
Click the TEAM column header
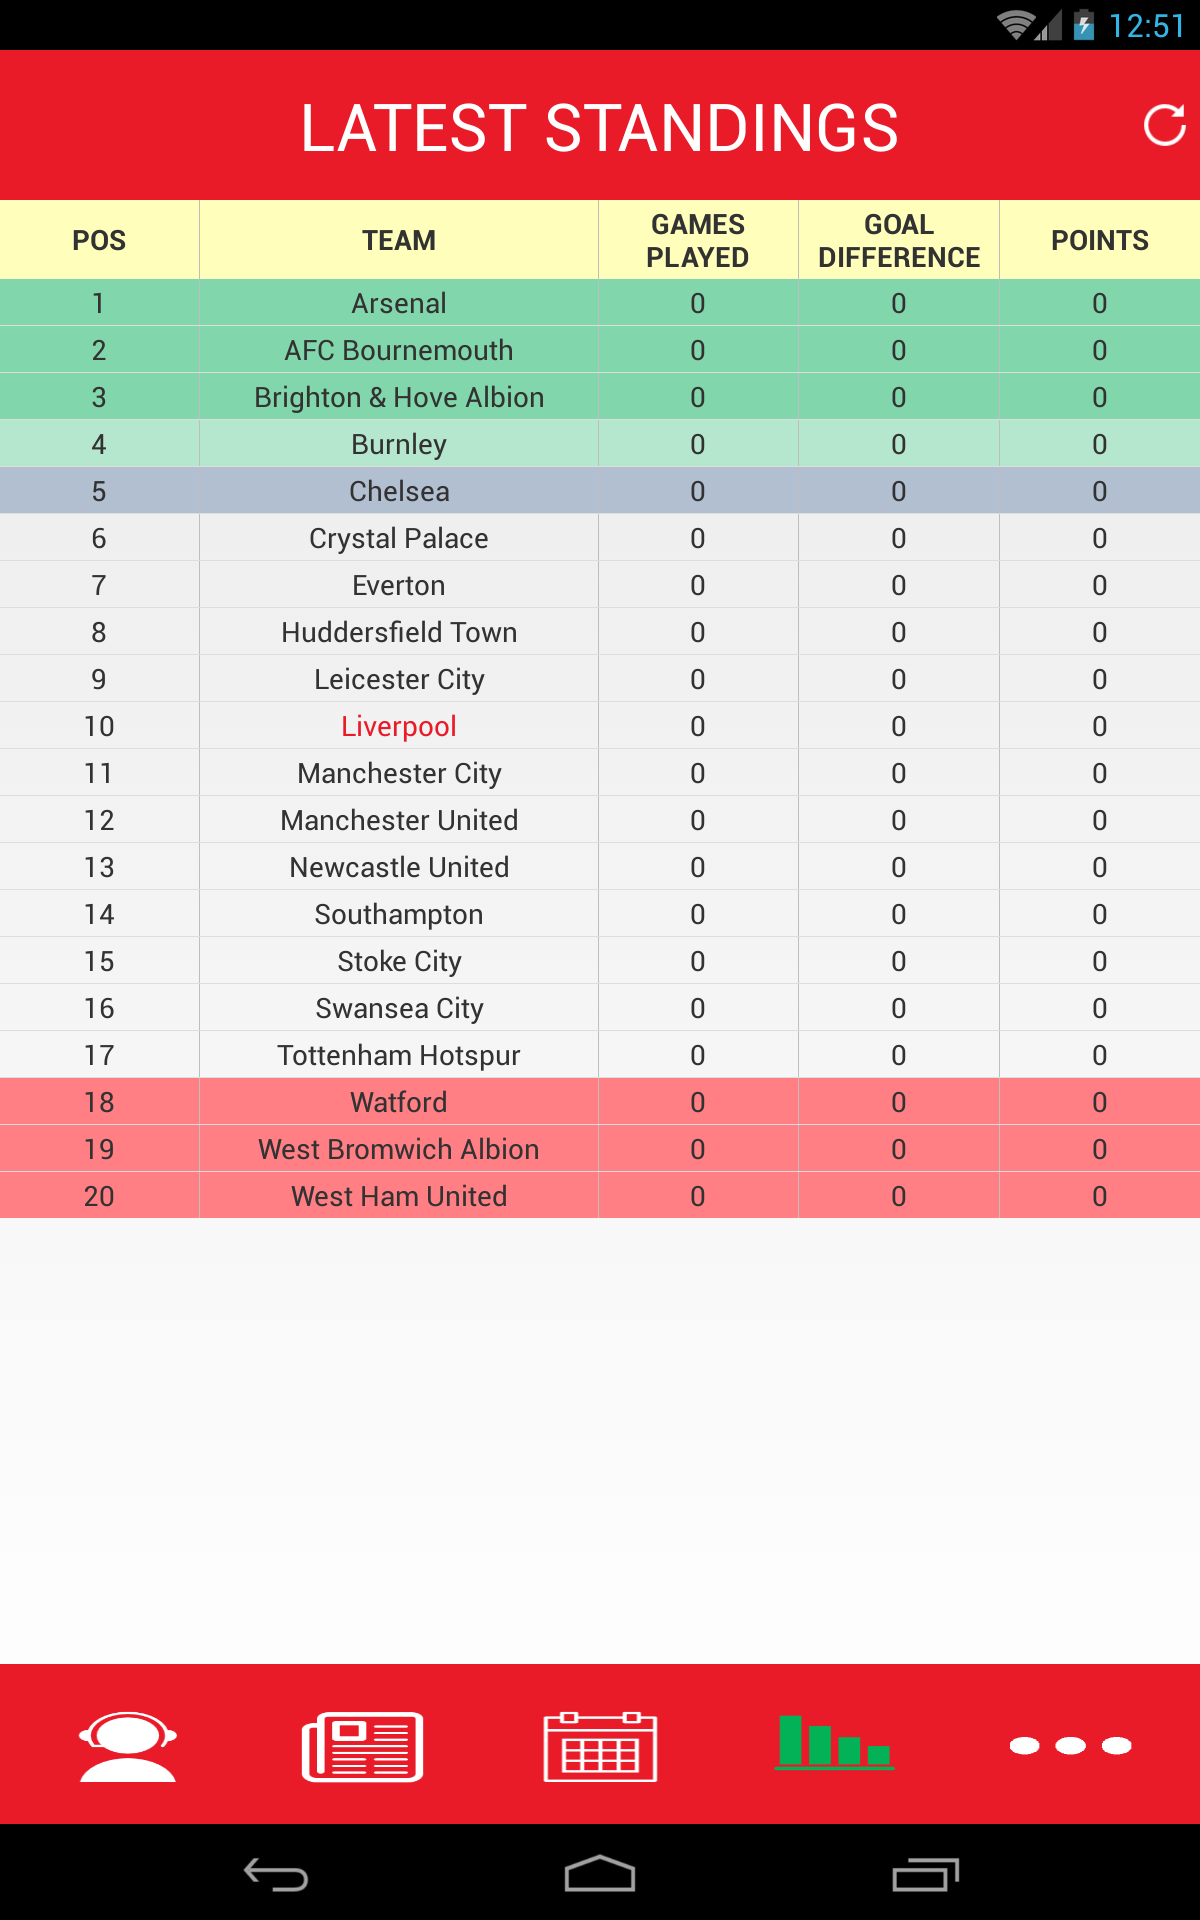click(x=399, y=240)
